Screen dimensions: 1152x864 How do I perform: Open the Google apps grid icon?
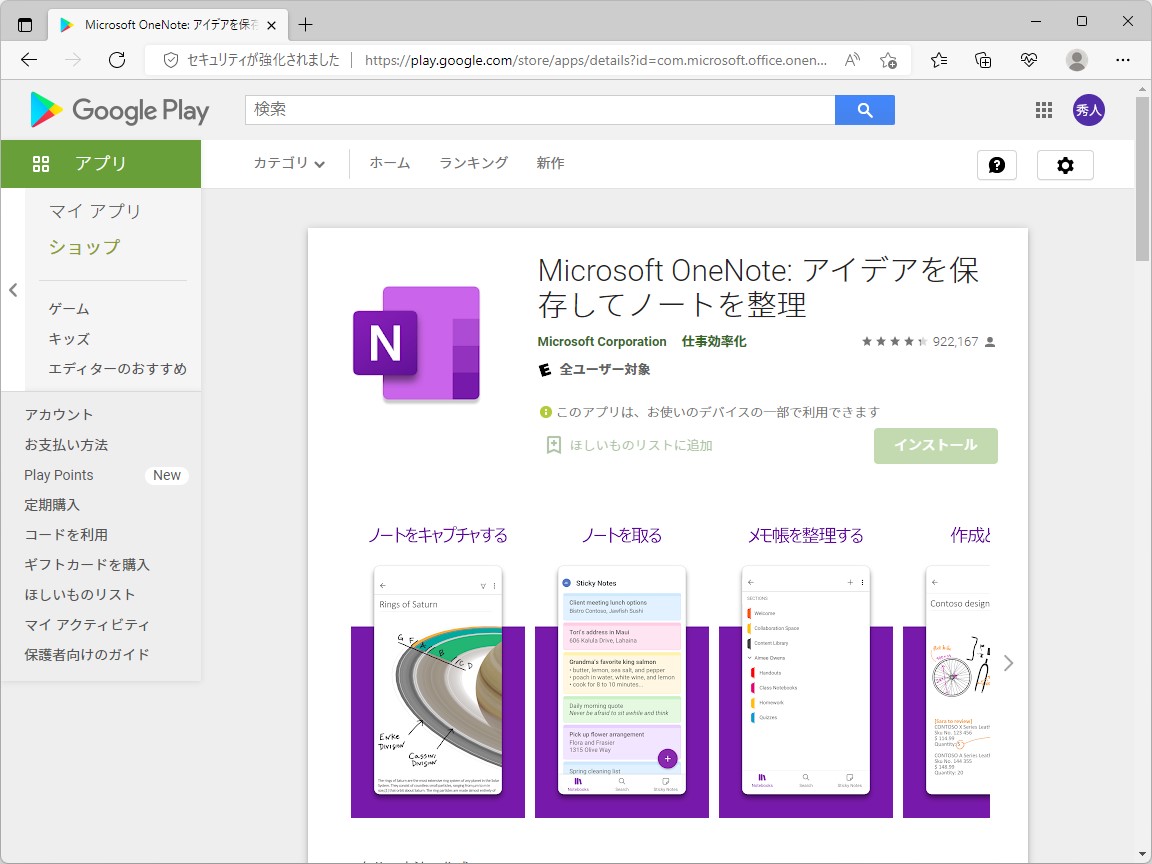click(x=1044, y=110)
